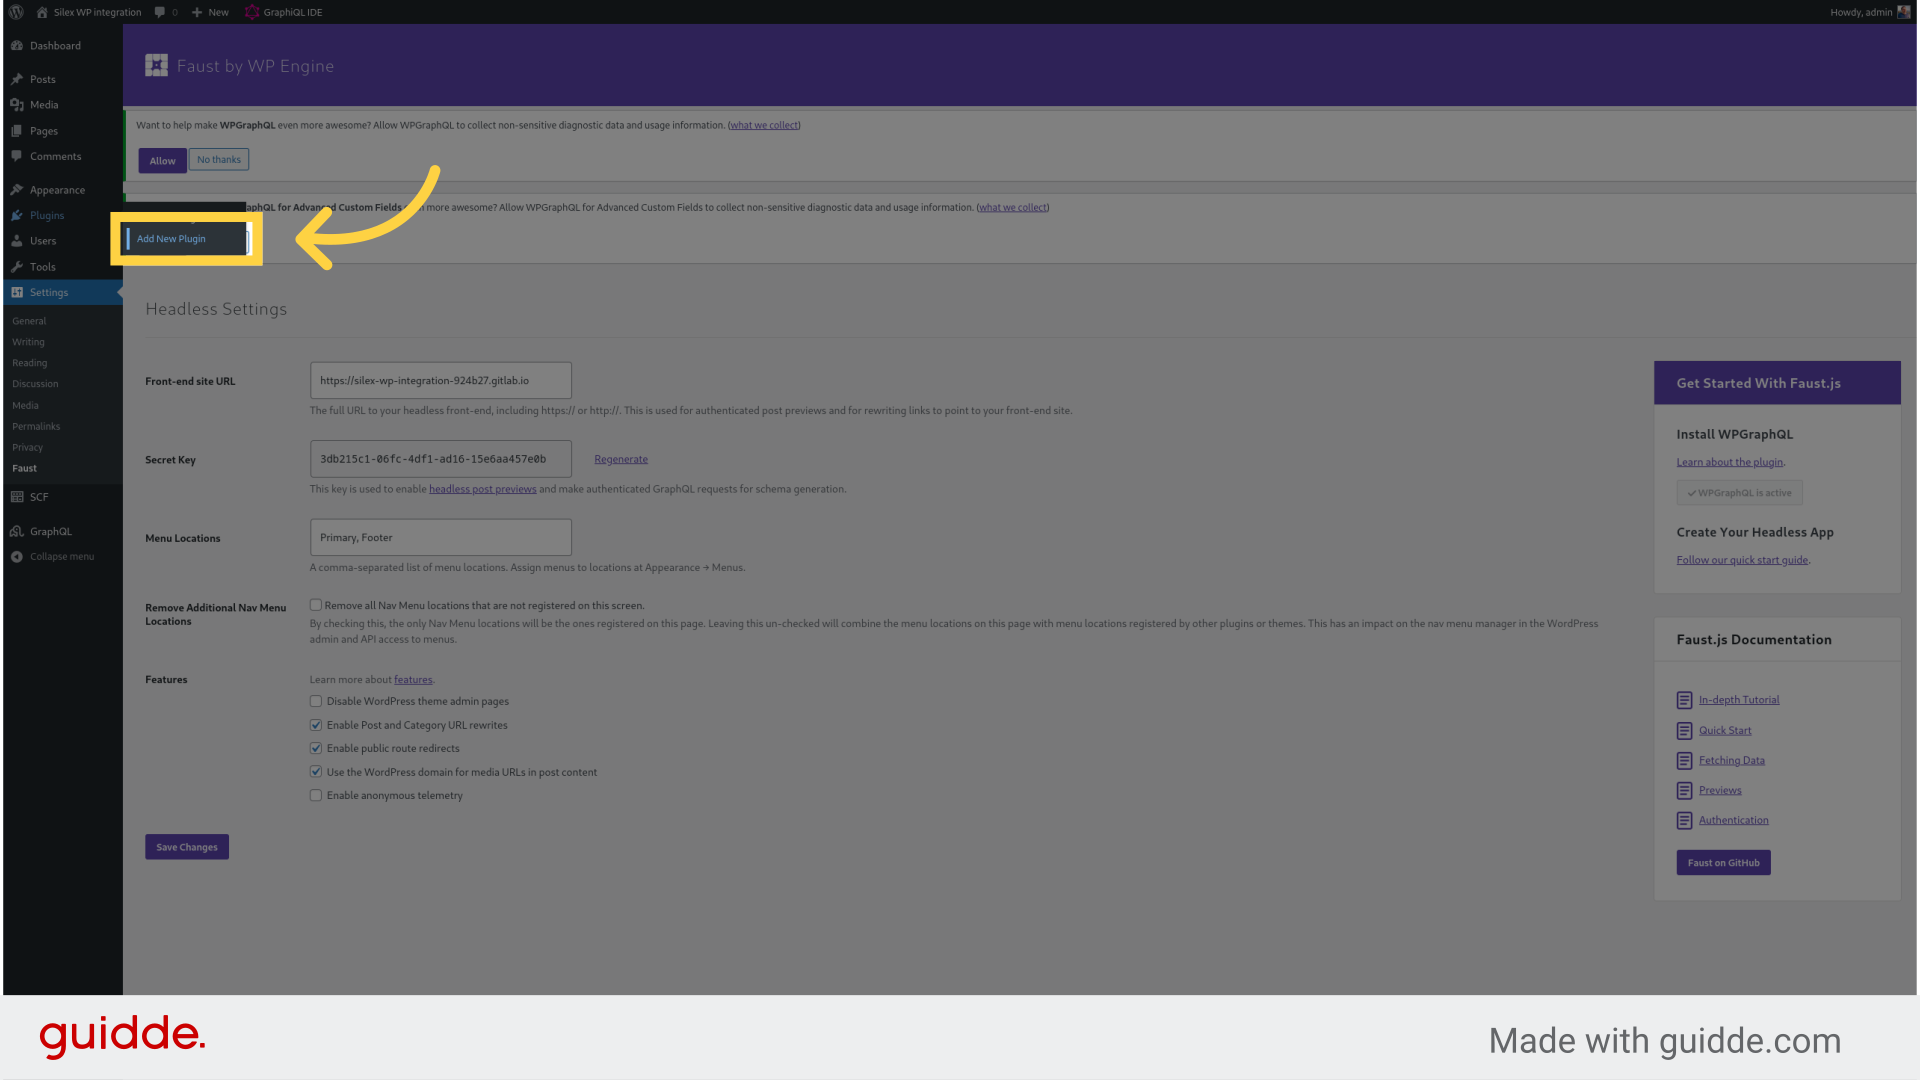The height and width of the screenshot is (1080, 1920).
Task: Click the Dashboard icon in sidebar
Action: tap(18, 45)
